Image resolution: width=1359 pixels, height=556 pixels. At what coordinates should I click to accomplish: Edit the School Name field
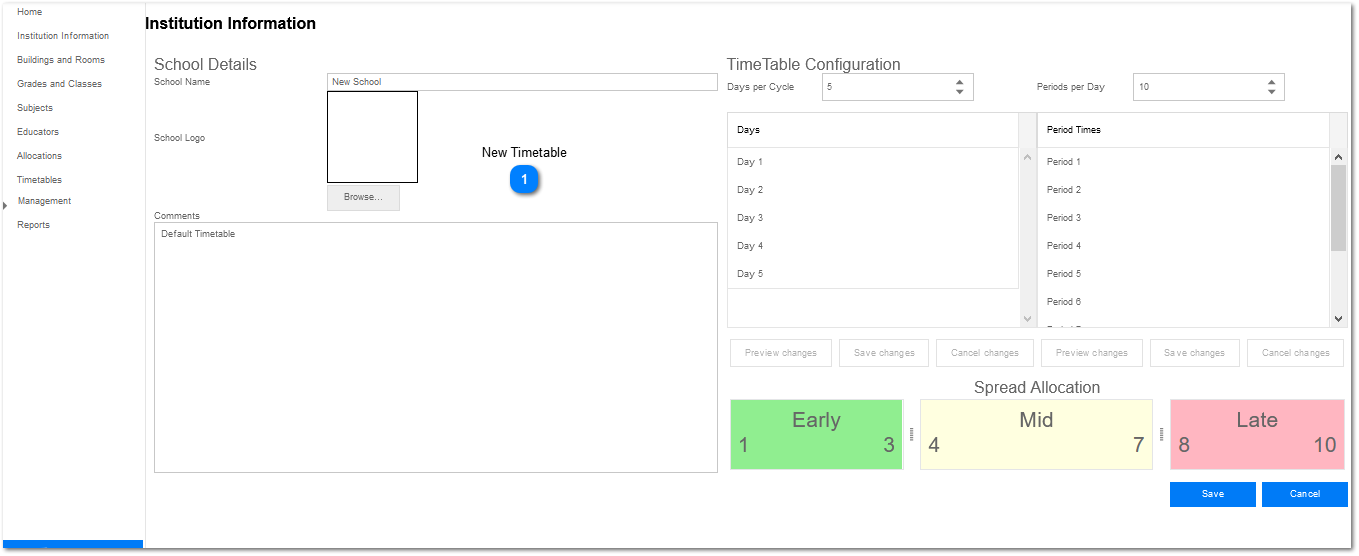pos(522,82)
